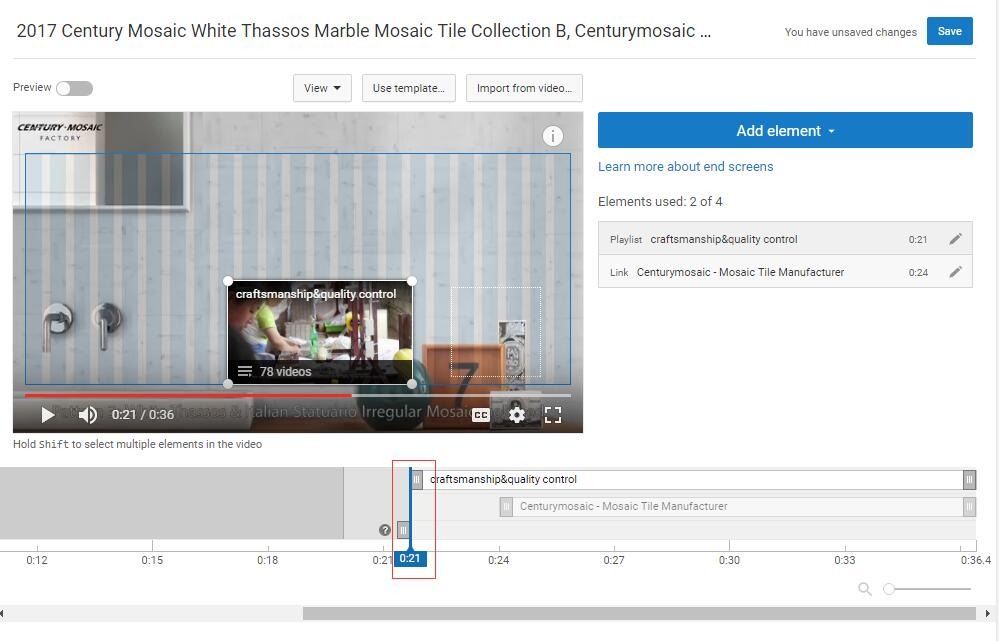Click the timeline zoom magnifier icon
Viewport: 999px width, 641px height.
[865, 589]
